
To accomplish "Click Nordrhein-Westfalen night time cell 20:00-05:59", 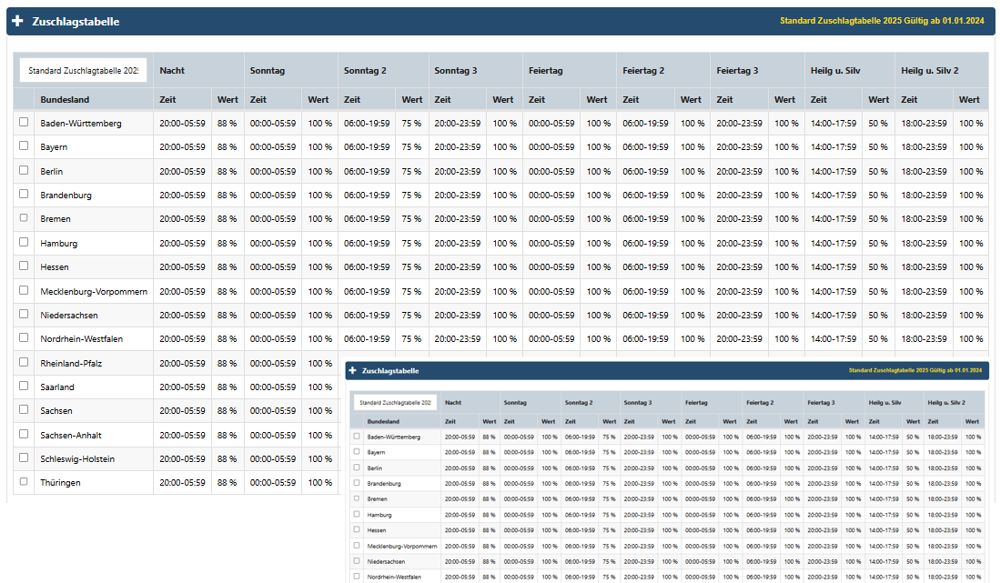I will point(182,339).
